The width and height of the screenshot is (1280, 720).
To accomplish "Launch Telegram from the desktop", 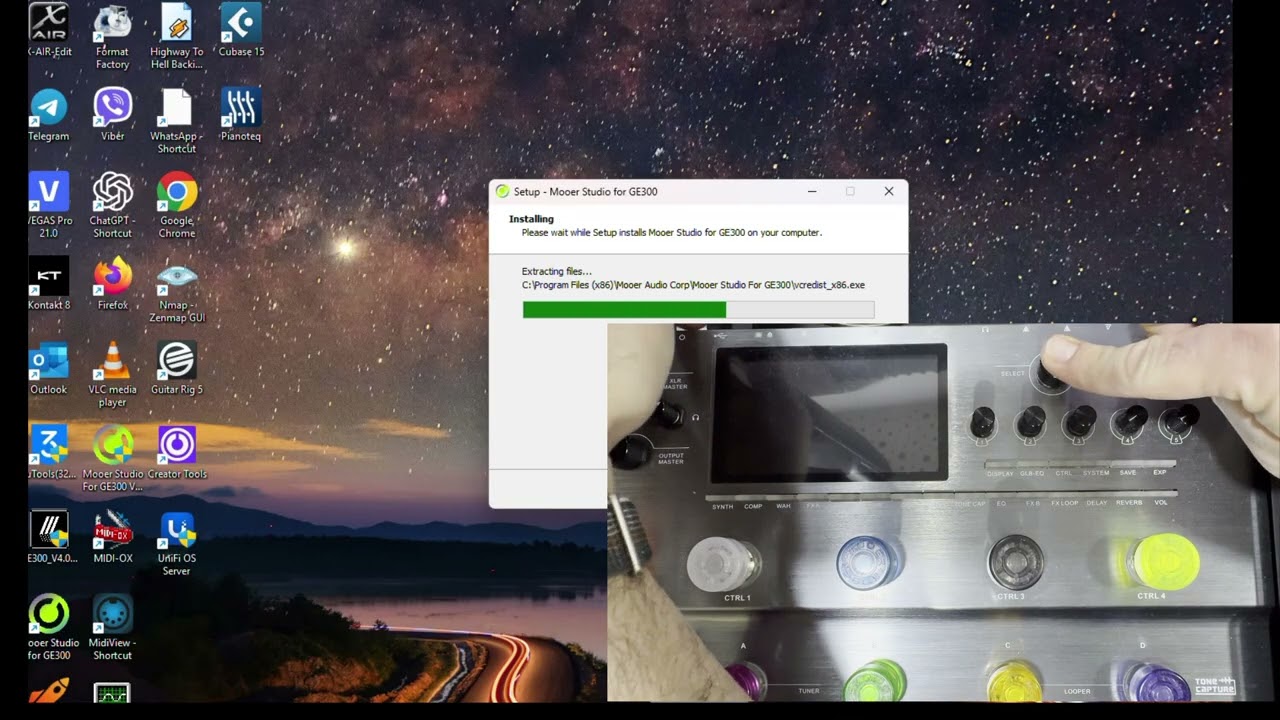I will click(49, 115).
